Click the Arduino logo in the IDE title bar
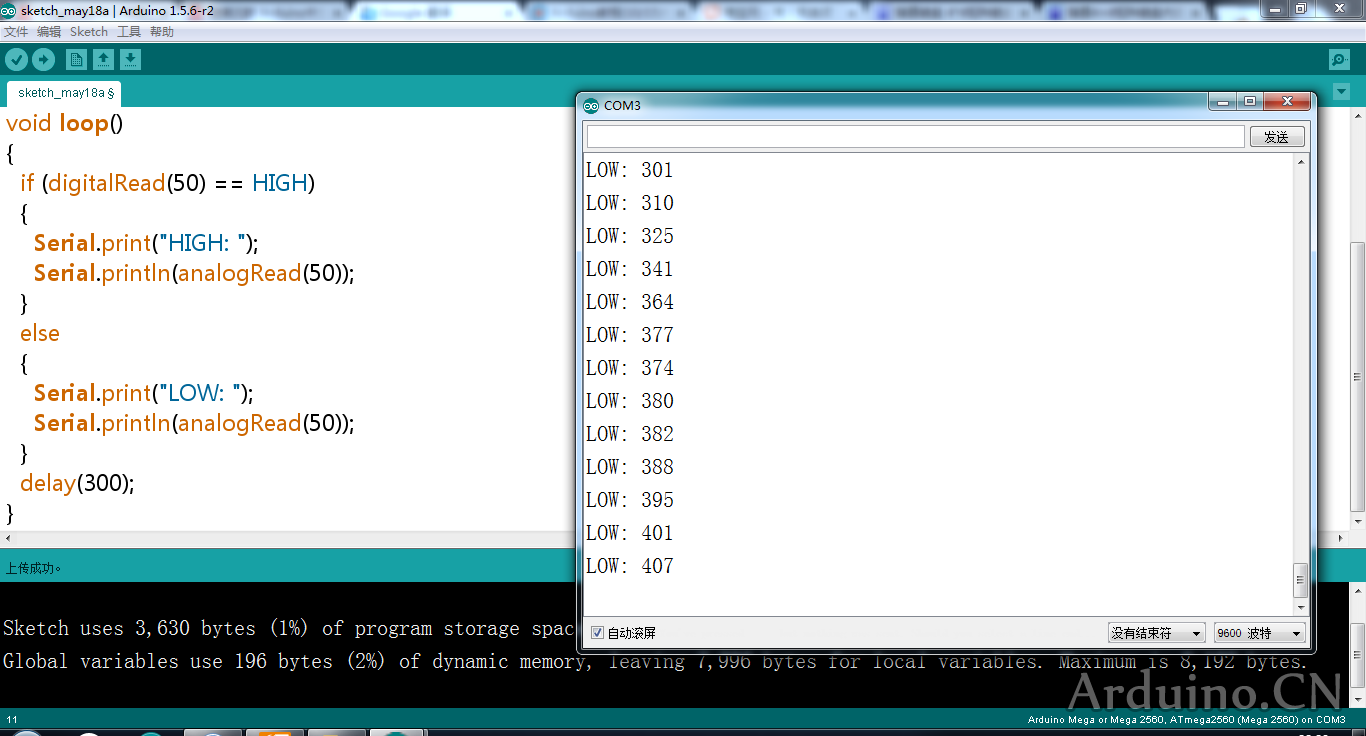Image resolution: width=1366 pixels, height=736 pixels. click(9, 10)
